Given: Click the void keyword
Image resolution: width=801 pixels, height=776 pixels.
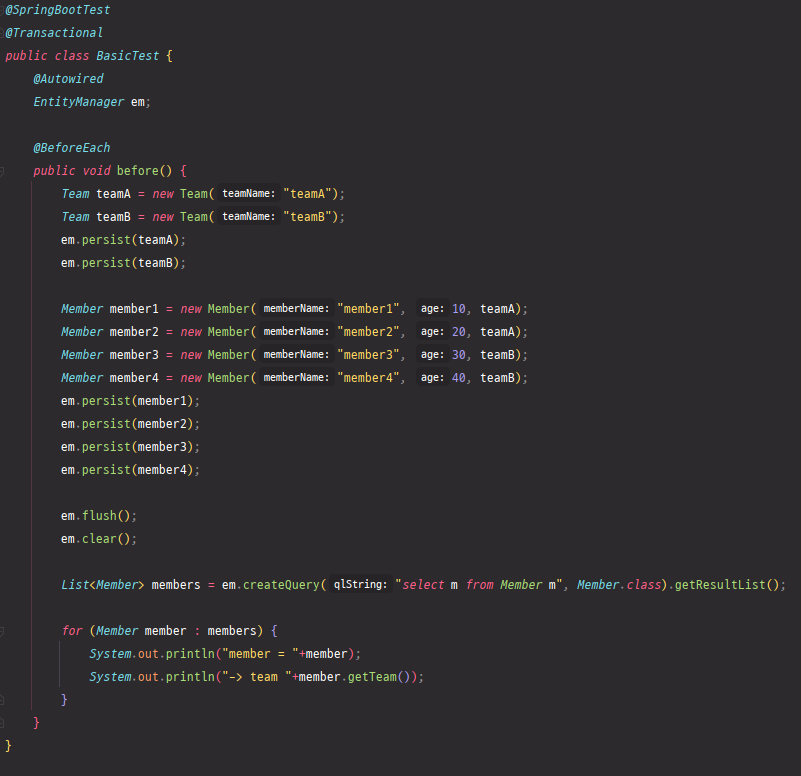Looking at the screenshot, I should tap(96, 171).
